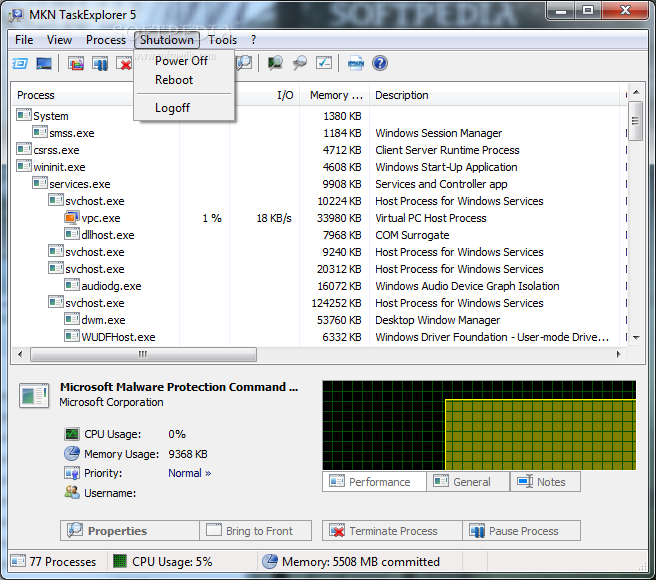The width and height of the screenshot is (656, 580).
Task: Click the vpc.exe orange process icon
Action: pos(72,218)
